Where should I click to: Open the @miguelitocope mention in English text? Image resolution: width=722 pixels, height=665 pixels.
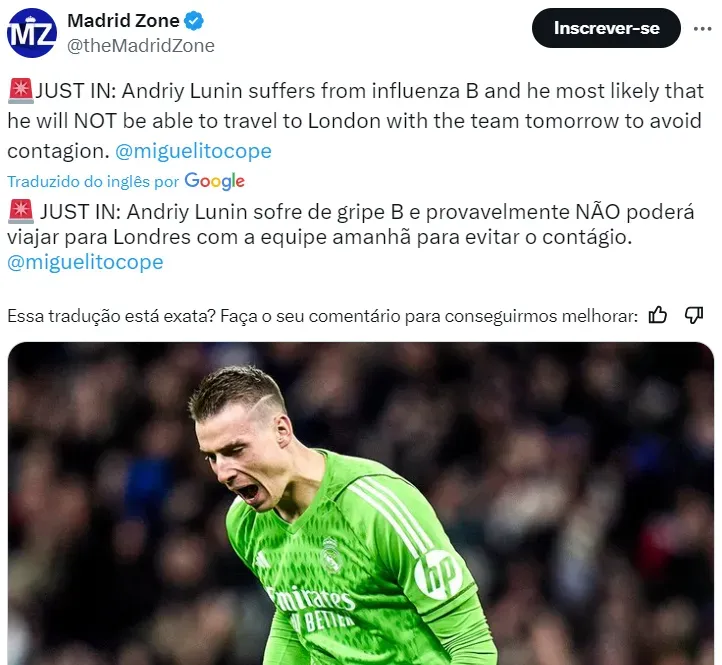tap(193, 151)
